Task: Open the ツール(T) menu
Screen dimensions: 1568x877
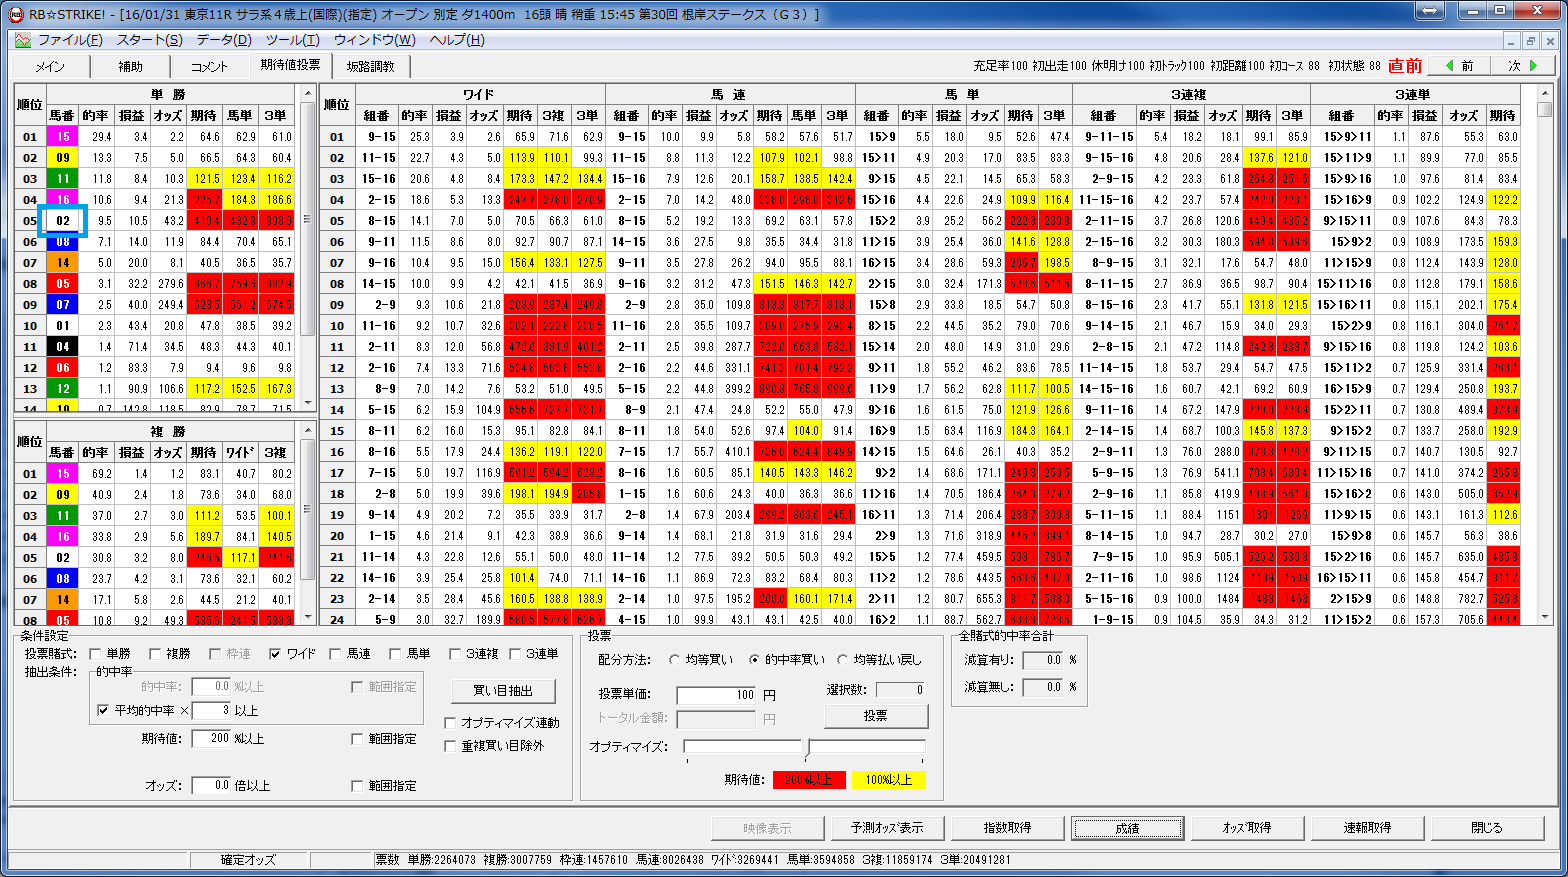Action: point(292,40)
